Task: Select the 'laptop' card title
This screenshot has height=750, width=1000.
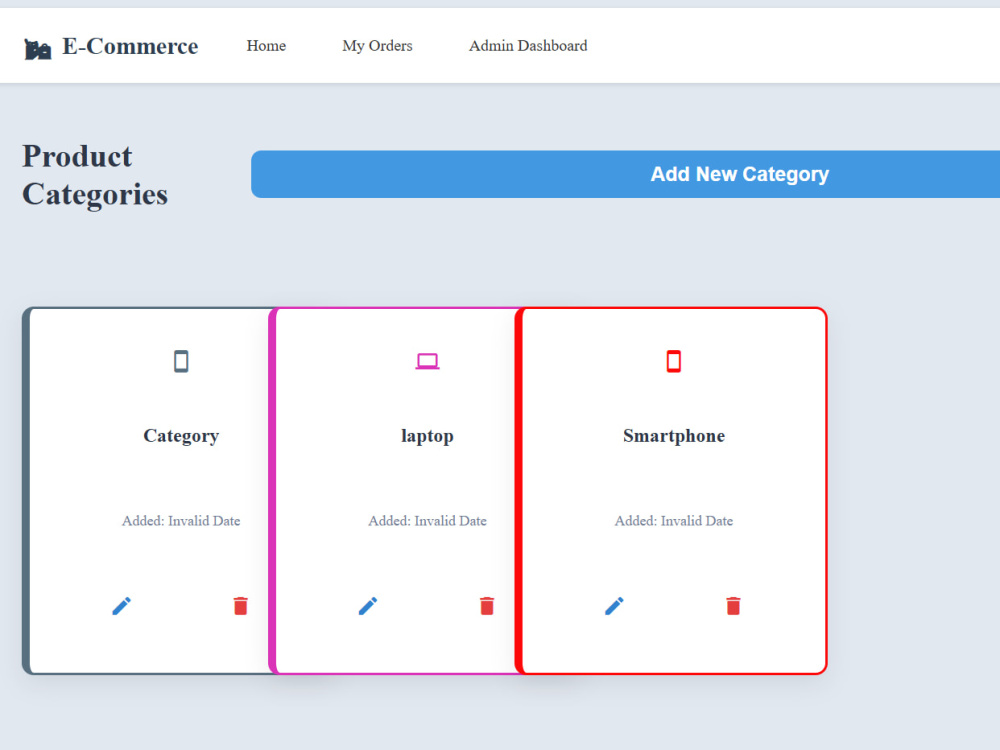Action: (x=427, y=436)
